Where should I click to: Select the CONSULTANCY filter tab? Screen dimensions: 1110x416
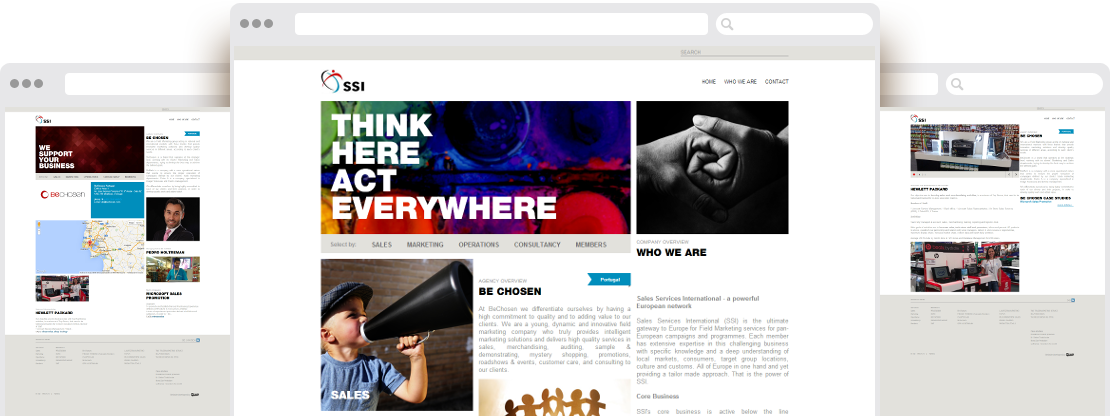(x=537, y=245)
